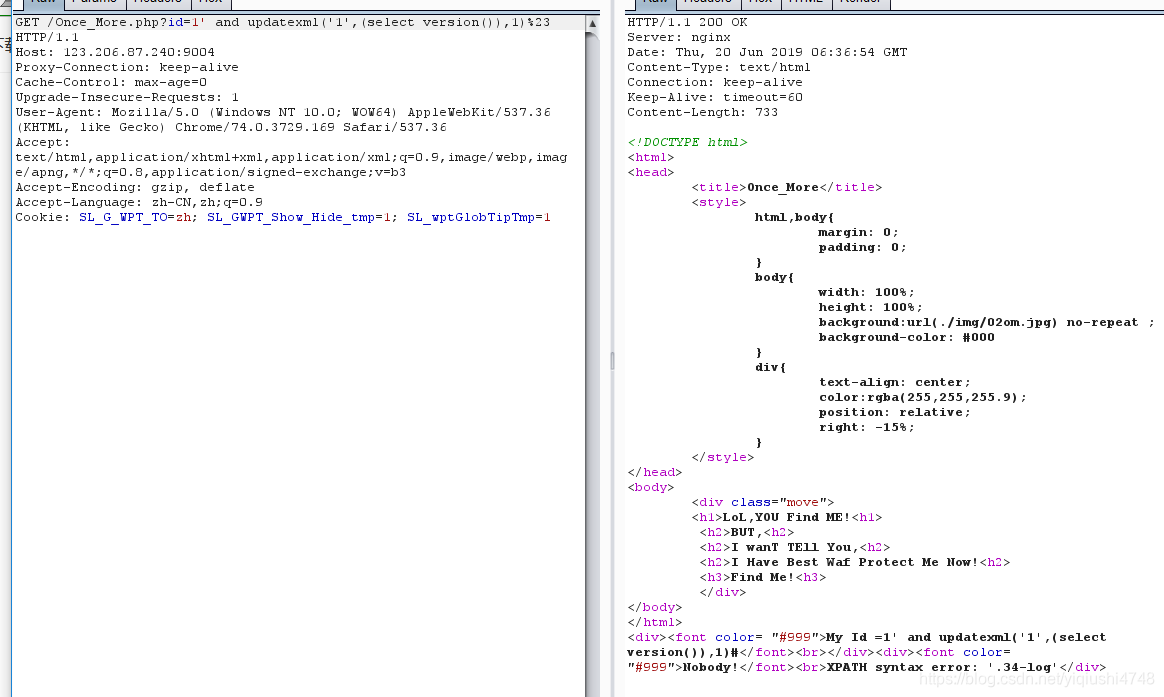The height and width of the screenshot is (697, 1164).
Task: Click the closing </style> tag
Action: [722, 457]
